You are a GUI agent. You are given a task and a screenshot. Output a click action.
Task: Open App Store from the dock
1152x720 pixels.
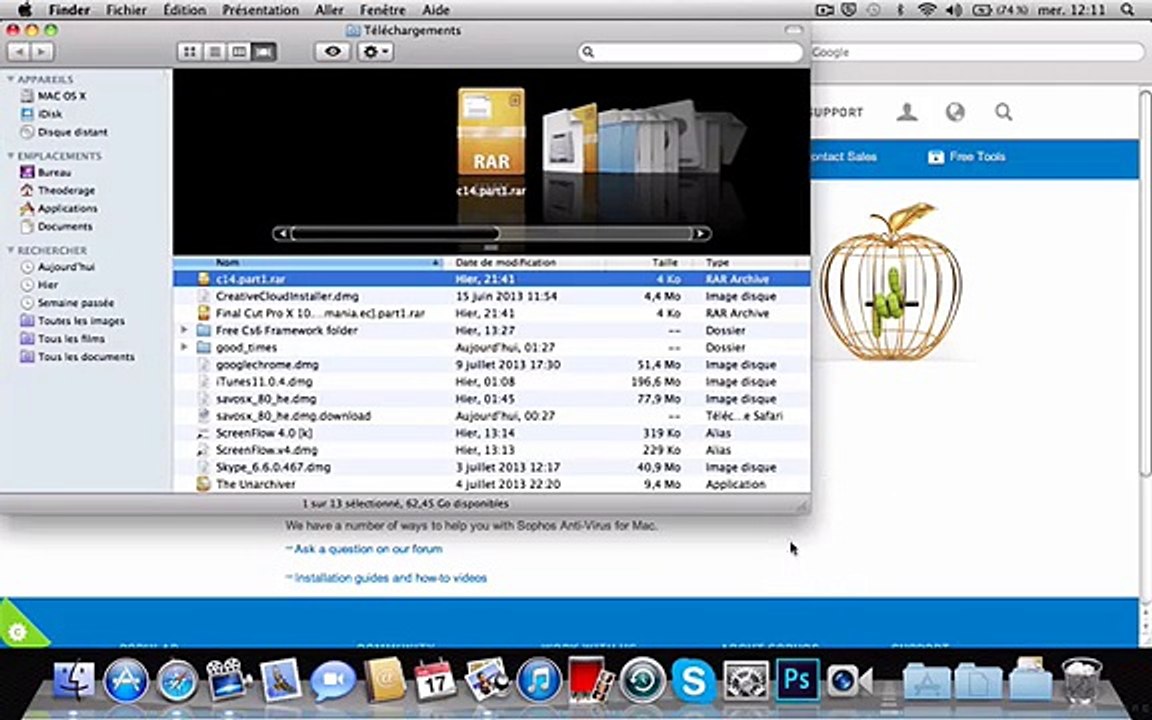(126, 680)
